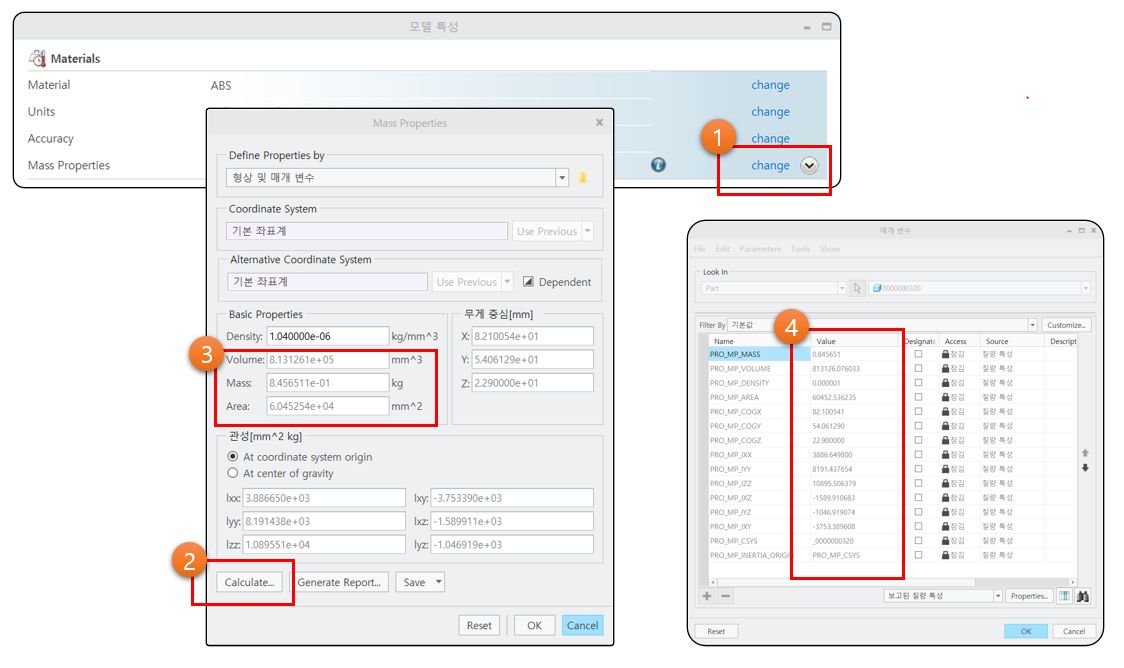The width and height of the screenshot is (1124, 668).
Task: Click the lock icon on the PRO_MP_VOLUME row
Action: [946, 368]
